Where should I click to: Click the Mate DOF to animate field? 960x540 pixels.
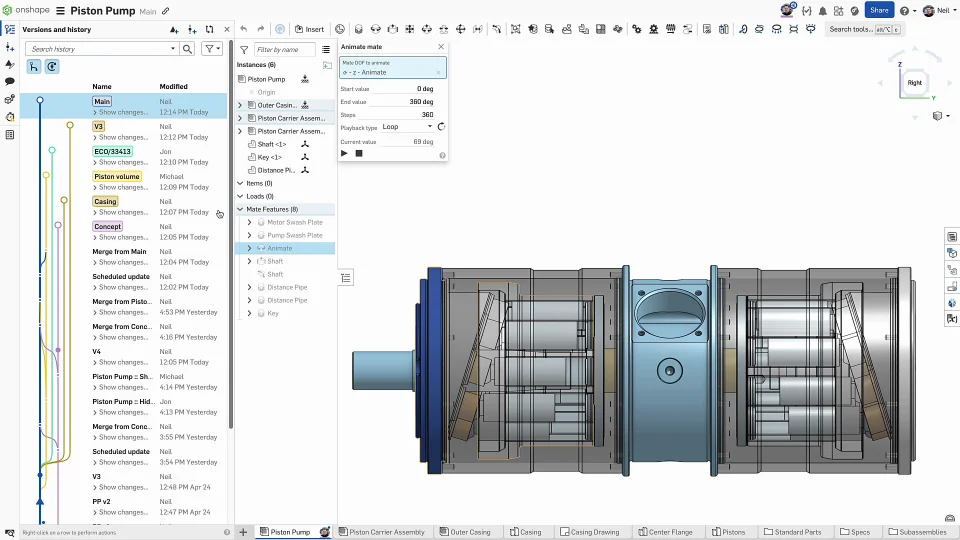[x=392, y=68]
